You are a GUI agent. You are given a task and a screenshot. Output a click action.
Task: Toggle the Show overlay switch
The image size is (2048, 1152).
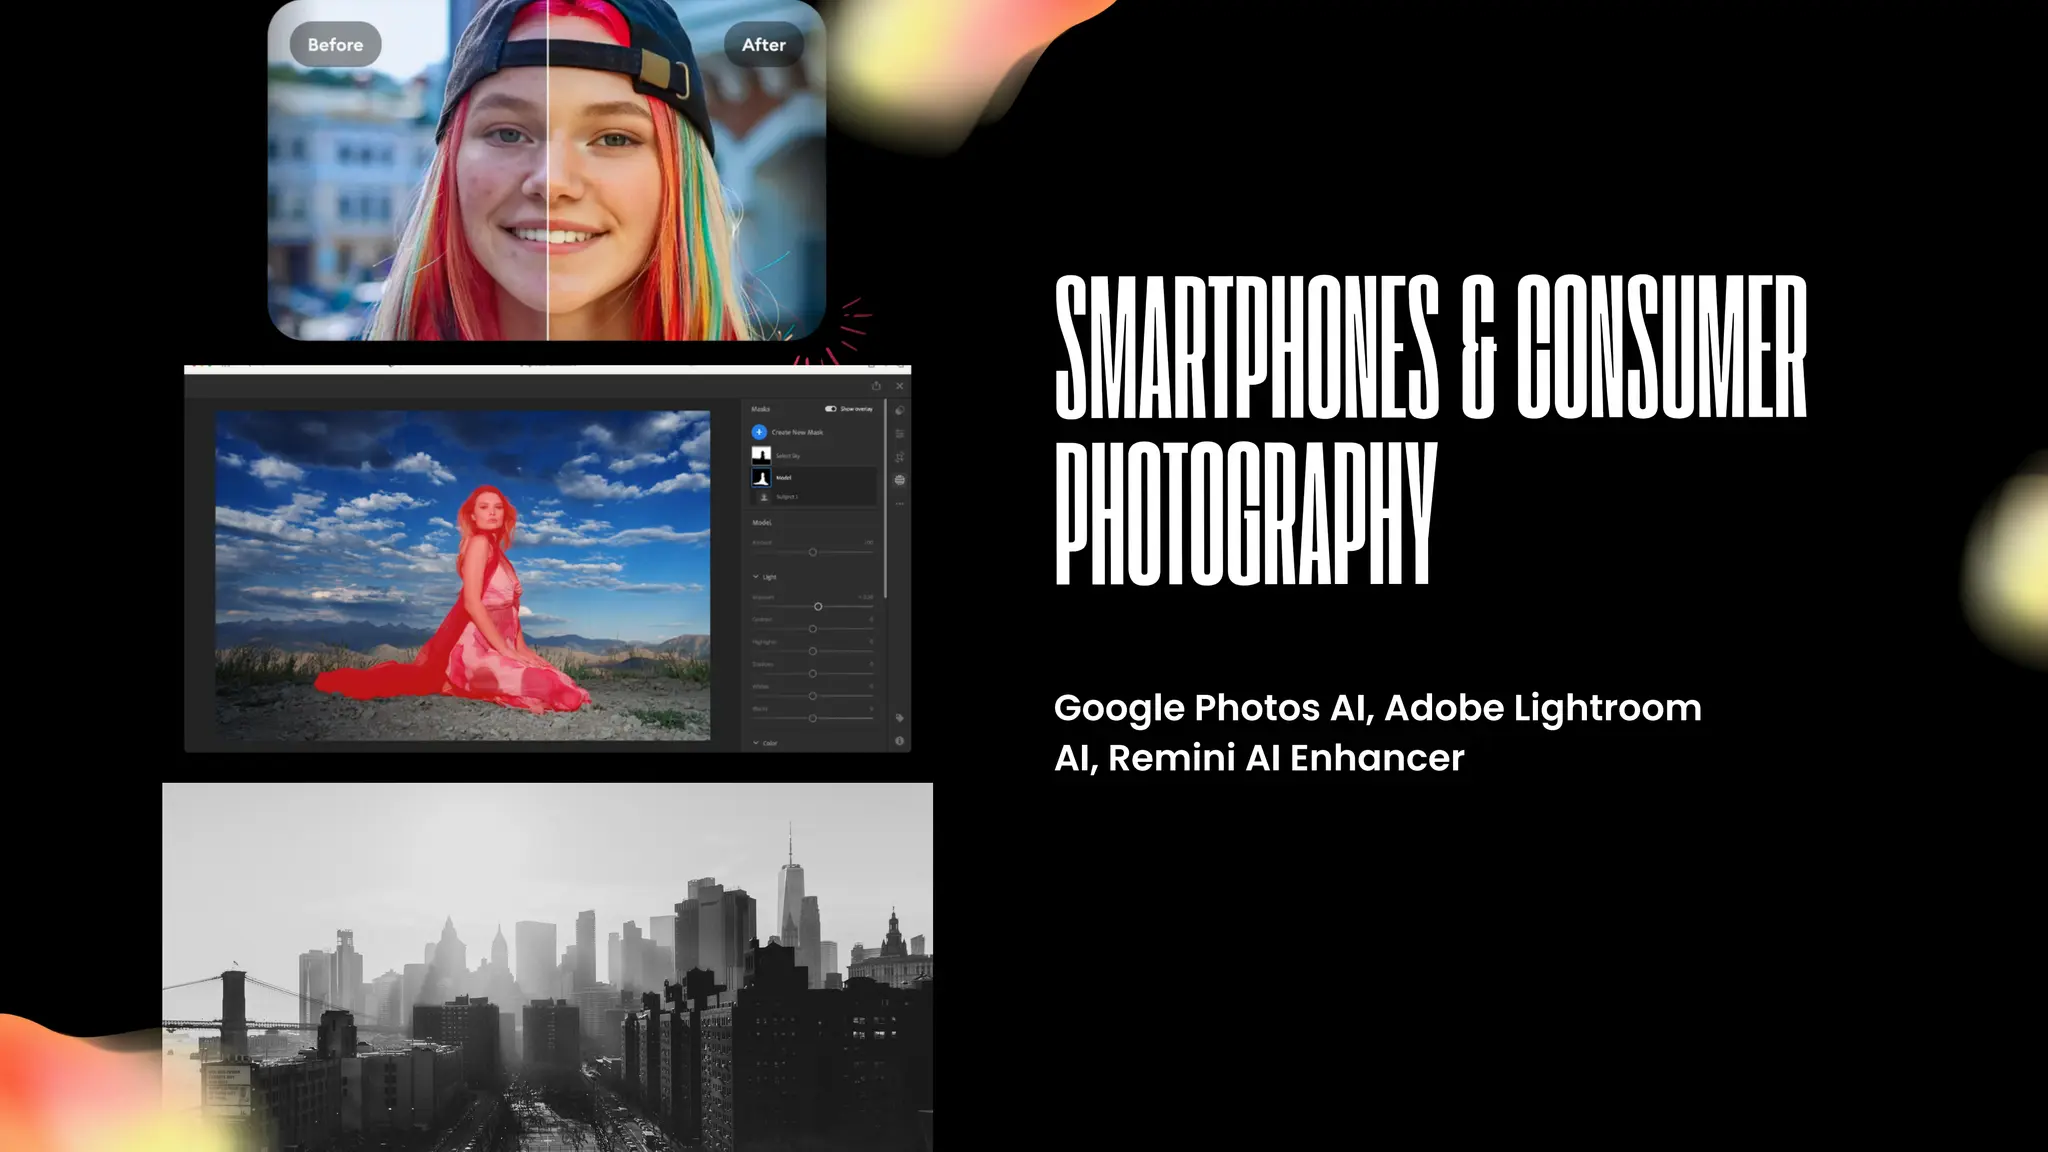point(831,409)
